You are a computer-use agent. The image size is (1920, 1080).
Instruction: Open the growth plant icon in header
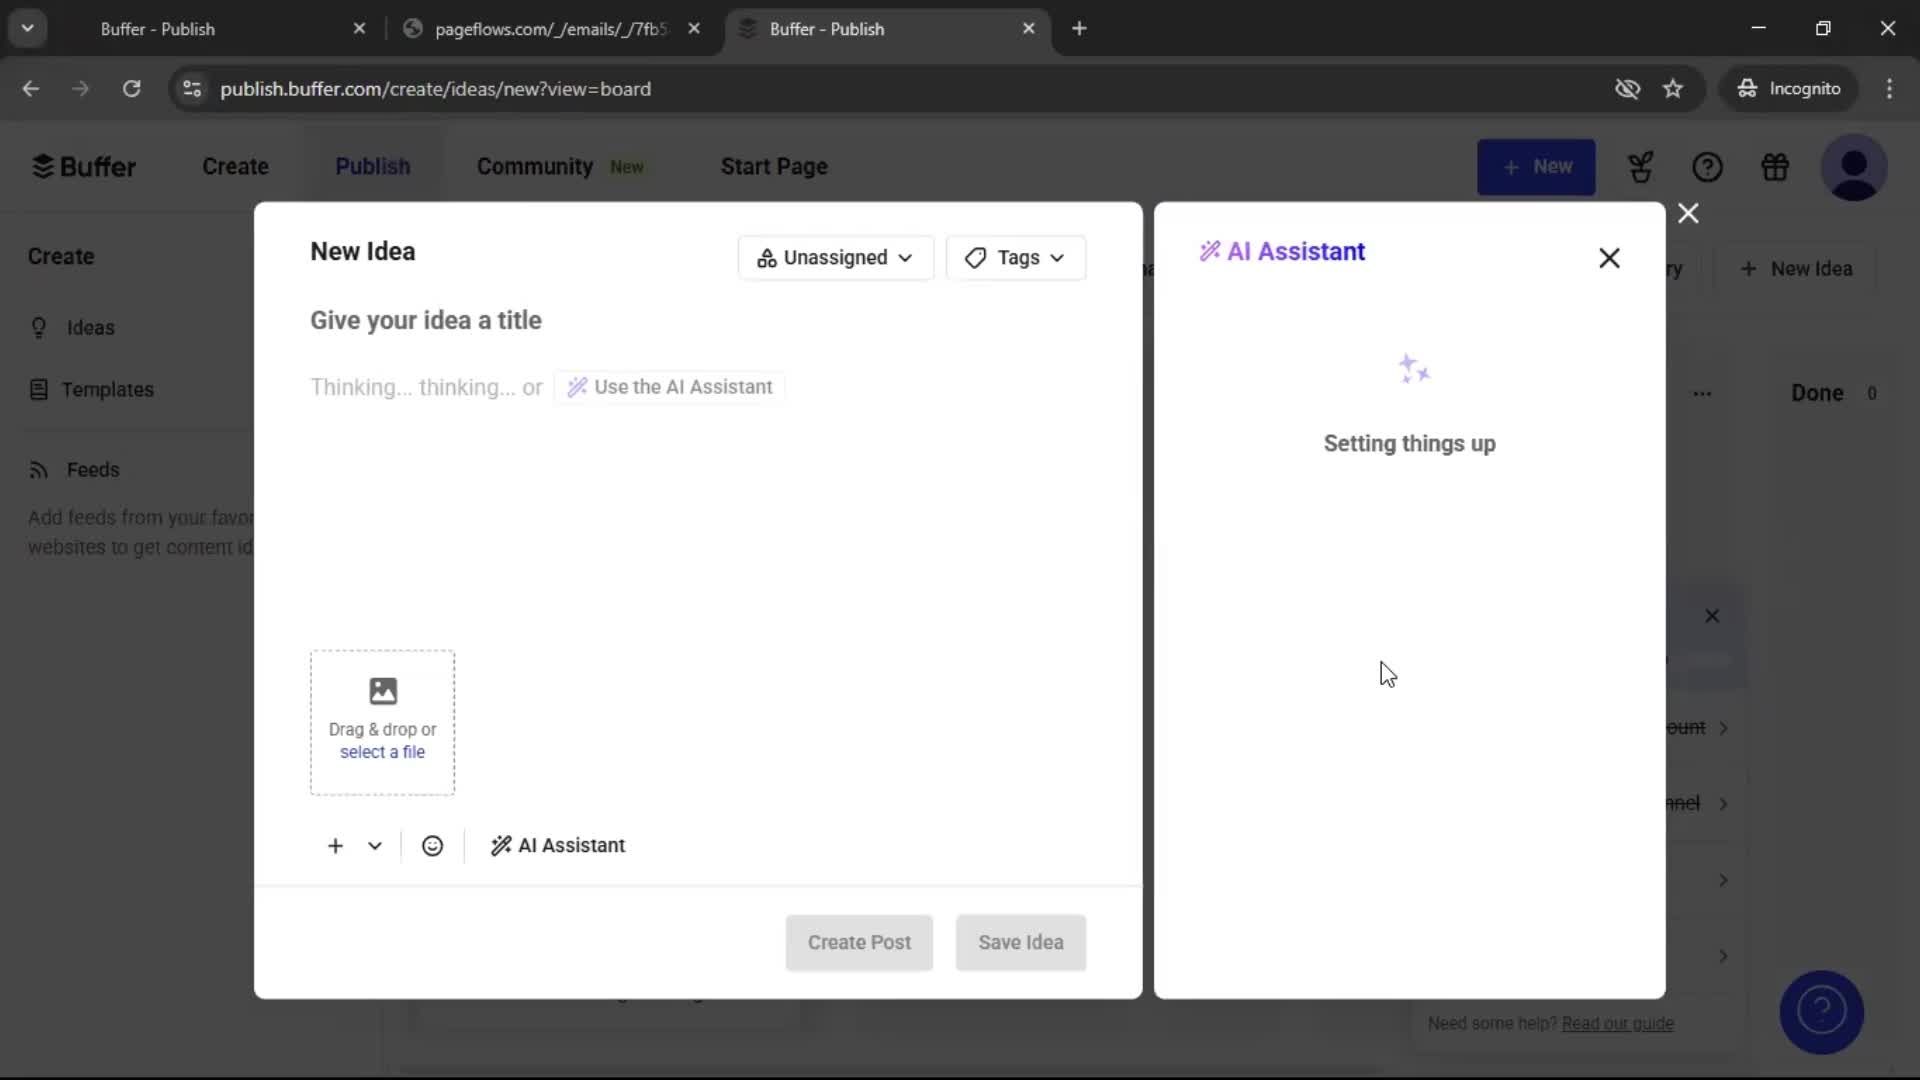[1641, 167]
